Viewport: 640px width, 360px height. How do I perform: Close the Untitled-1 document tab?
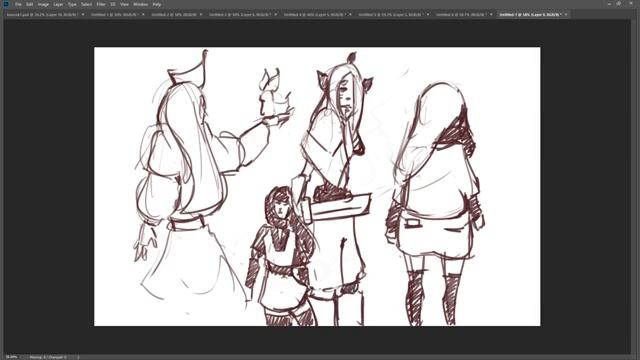143,14
